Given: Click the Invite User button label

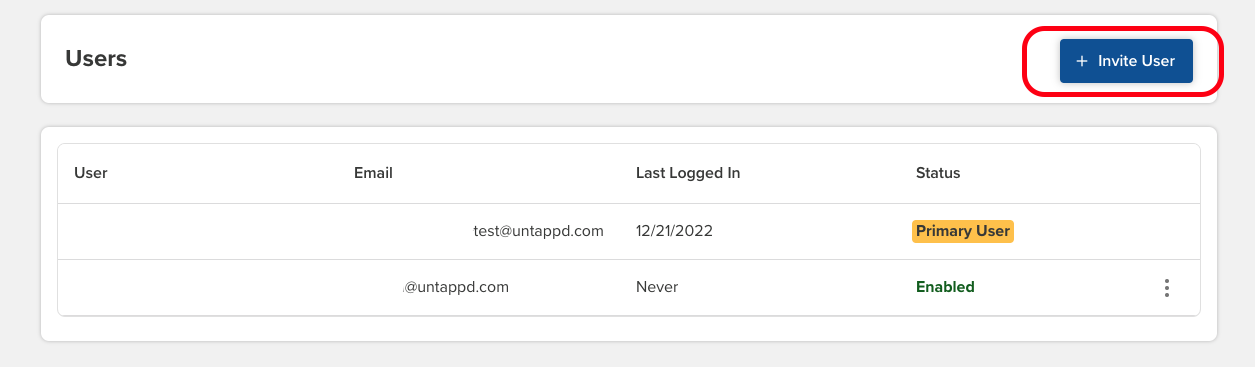Looking at the screenshot, I should [1136, 61].
